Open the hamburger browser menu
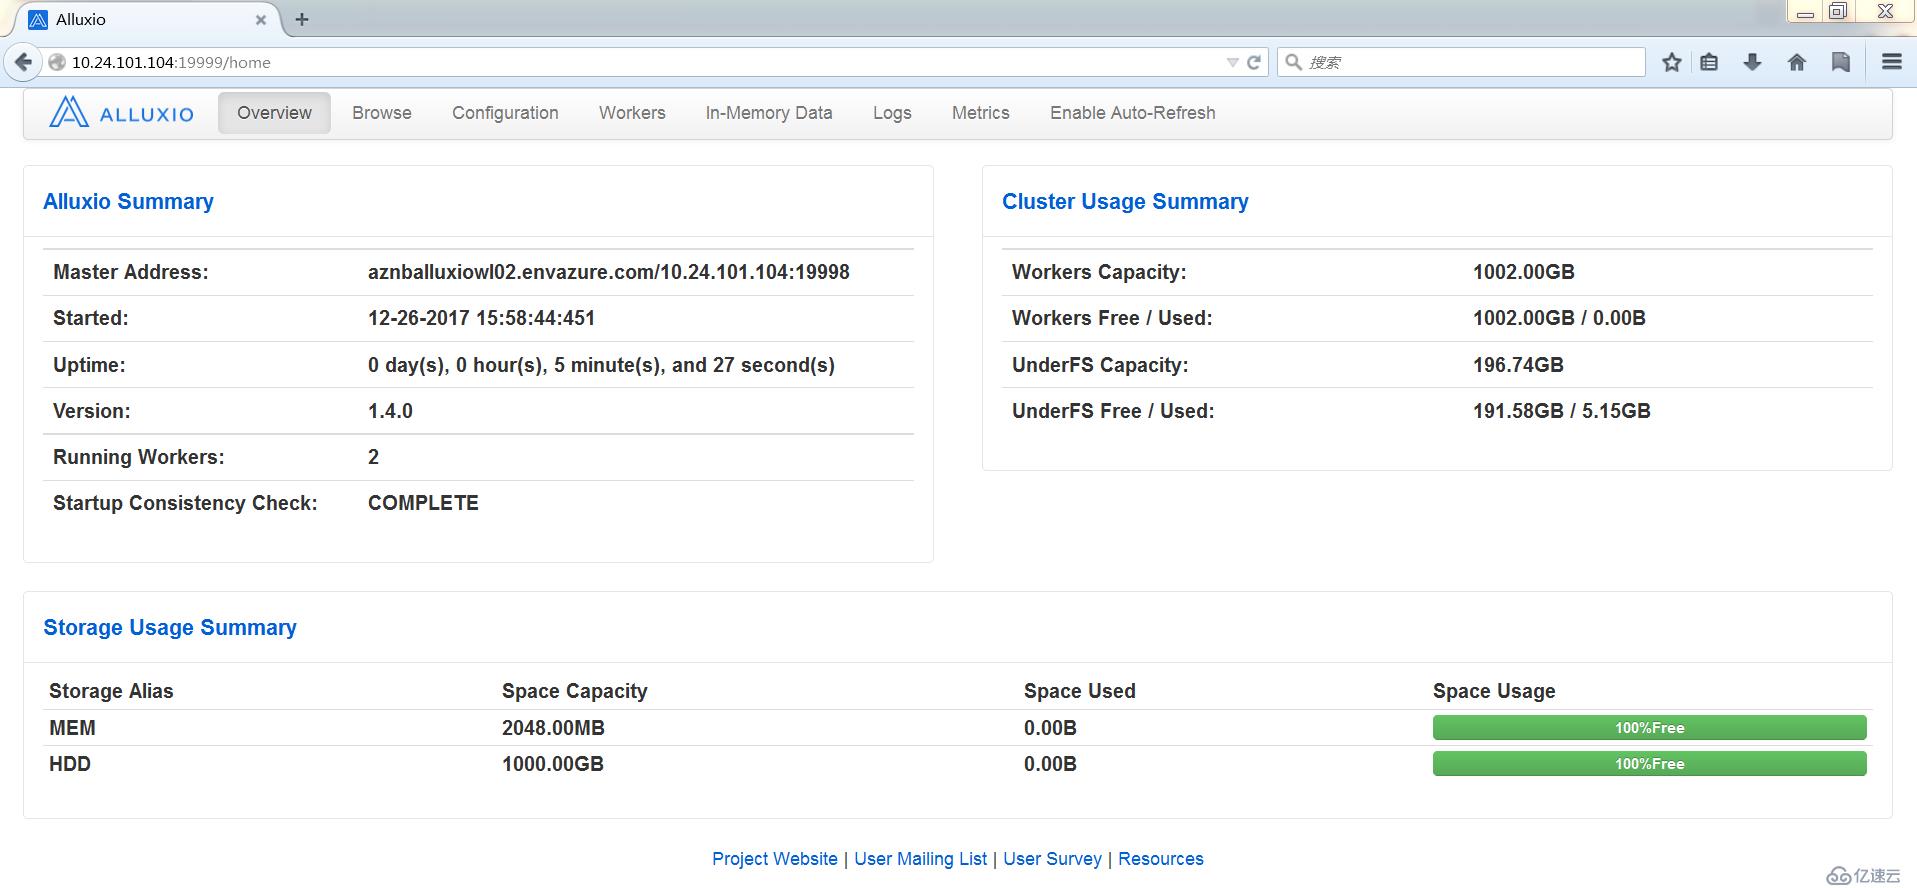 pyautogui.click(x=1891, y=62)
